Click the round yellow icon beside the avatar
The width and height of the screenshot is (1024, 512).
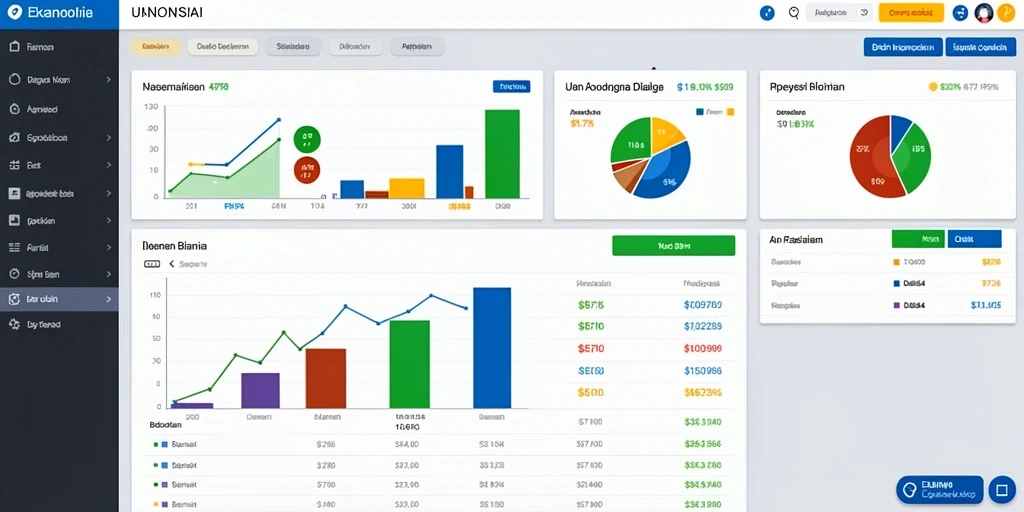(x=1004, y=12)
